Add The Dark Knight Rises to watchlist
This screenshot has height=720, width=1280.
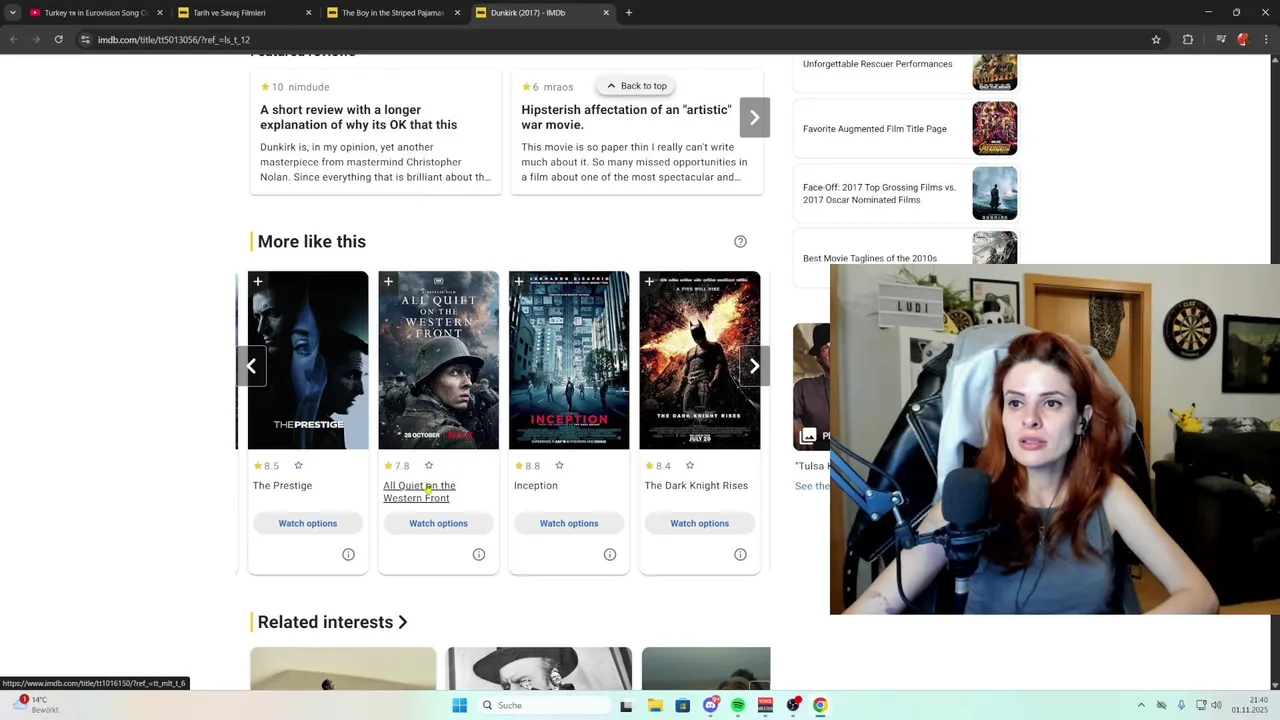[x=649, y=283]
